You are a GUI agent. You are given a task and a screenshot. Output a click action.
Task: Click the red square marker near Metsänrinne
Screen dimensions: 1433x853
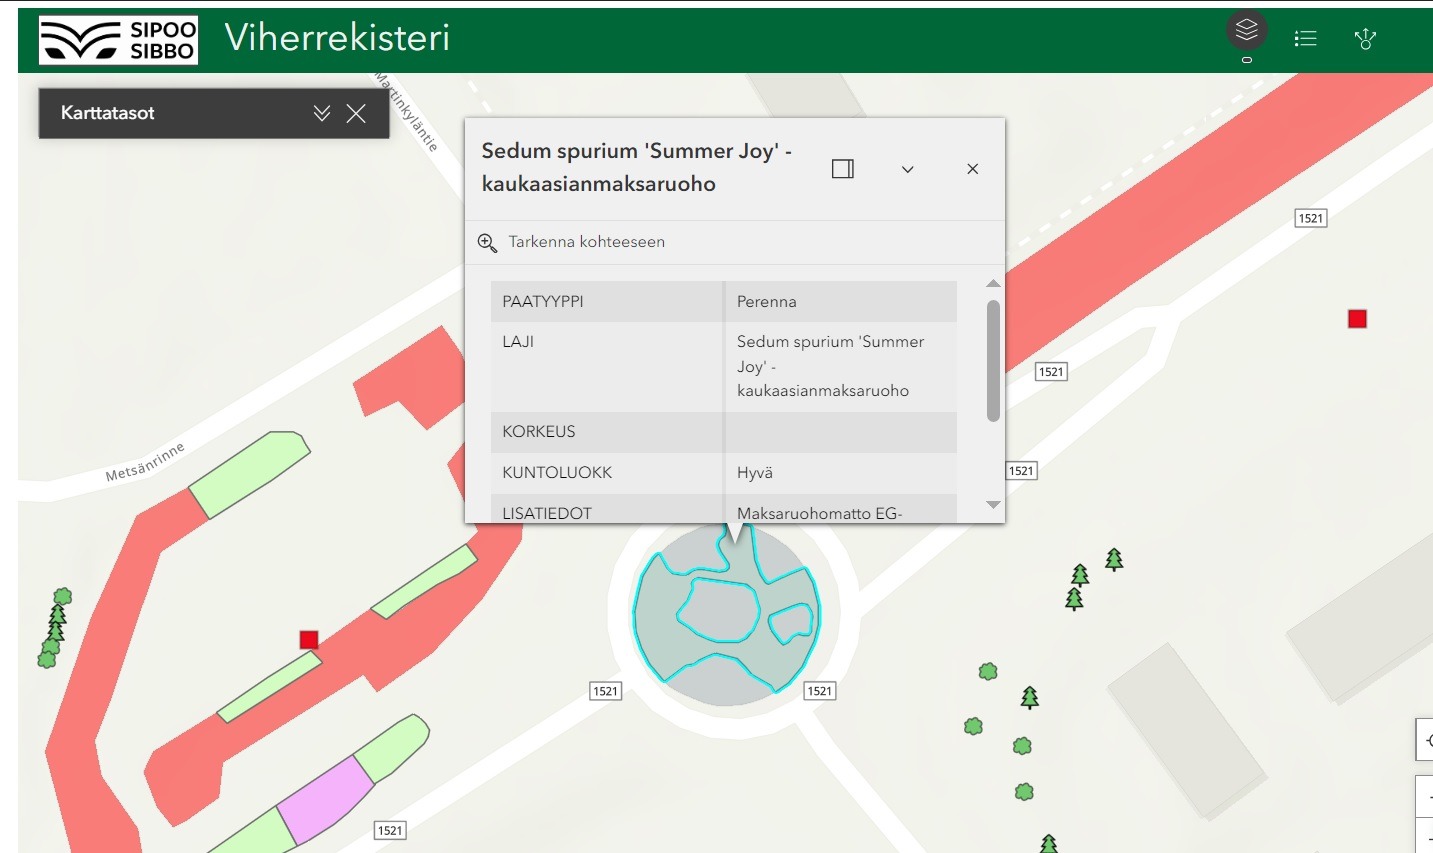(x=309, y=640)
